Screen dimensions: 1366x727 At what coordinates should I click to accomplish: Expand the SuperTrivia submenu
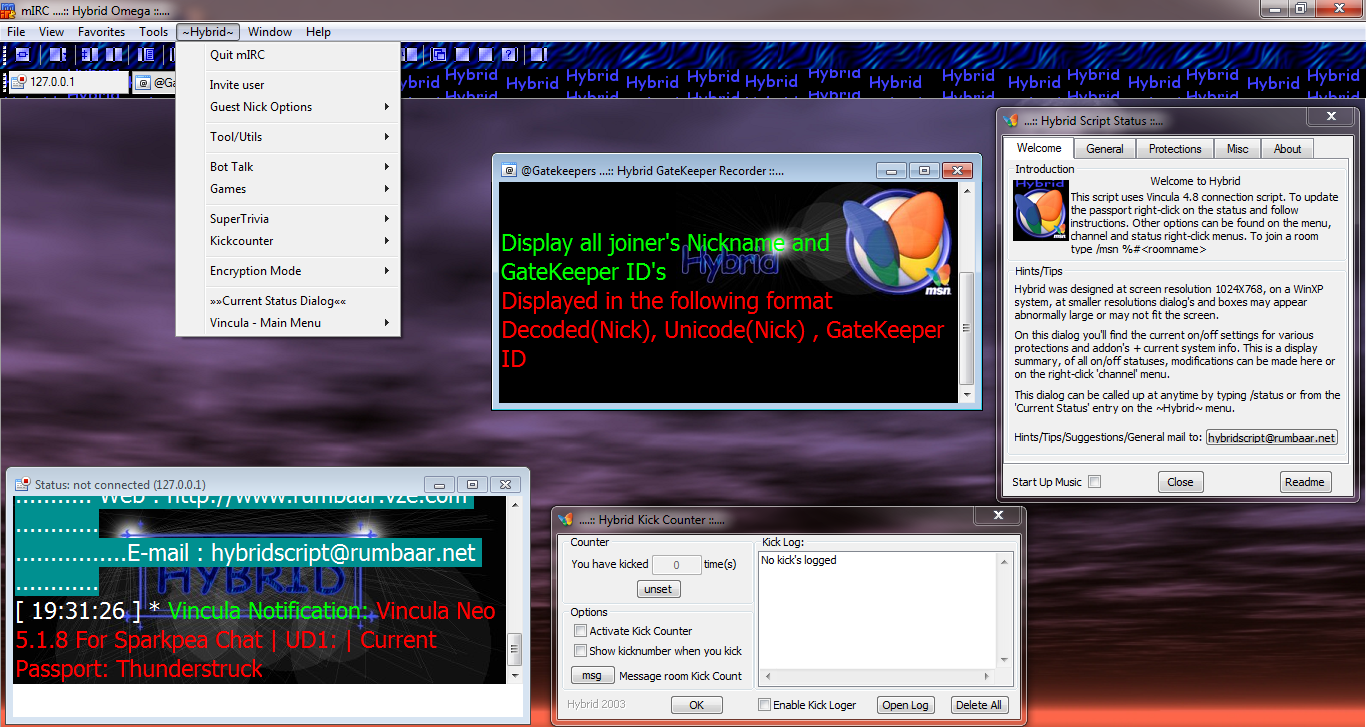pyautogui.click(x=288, y=219)
